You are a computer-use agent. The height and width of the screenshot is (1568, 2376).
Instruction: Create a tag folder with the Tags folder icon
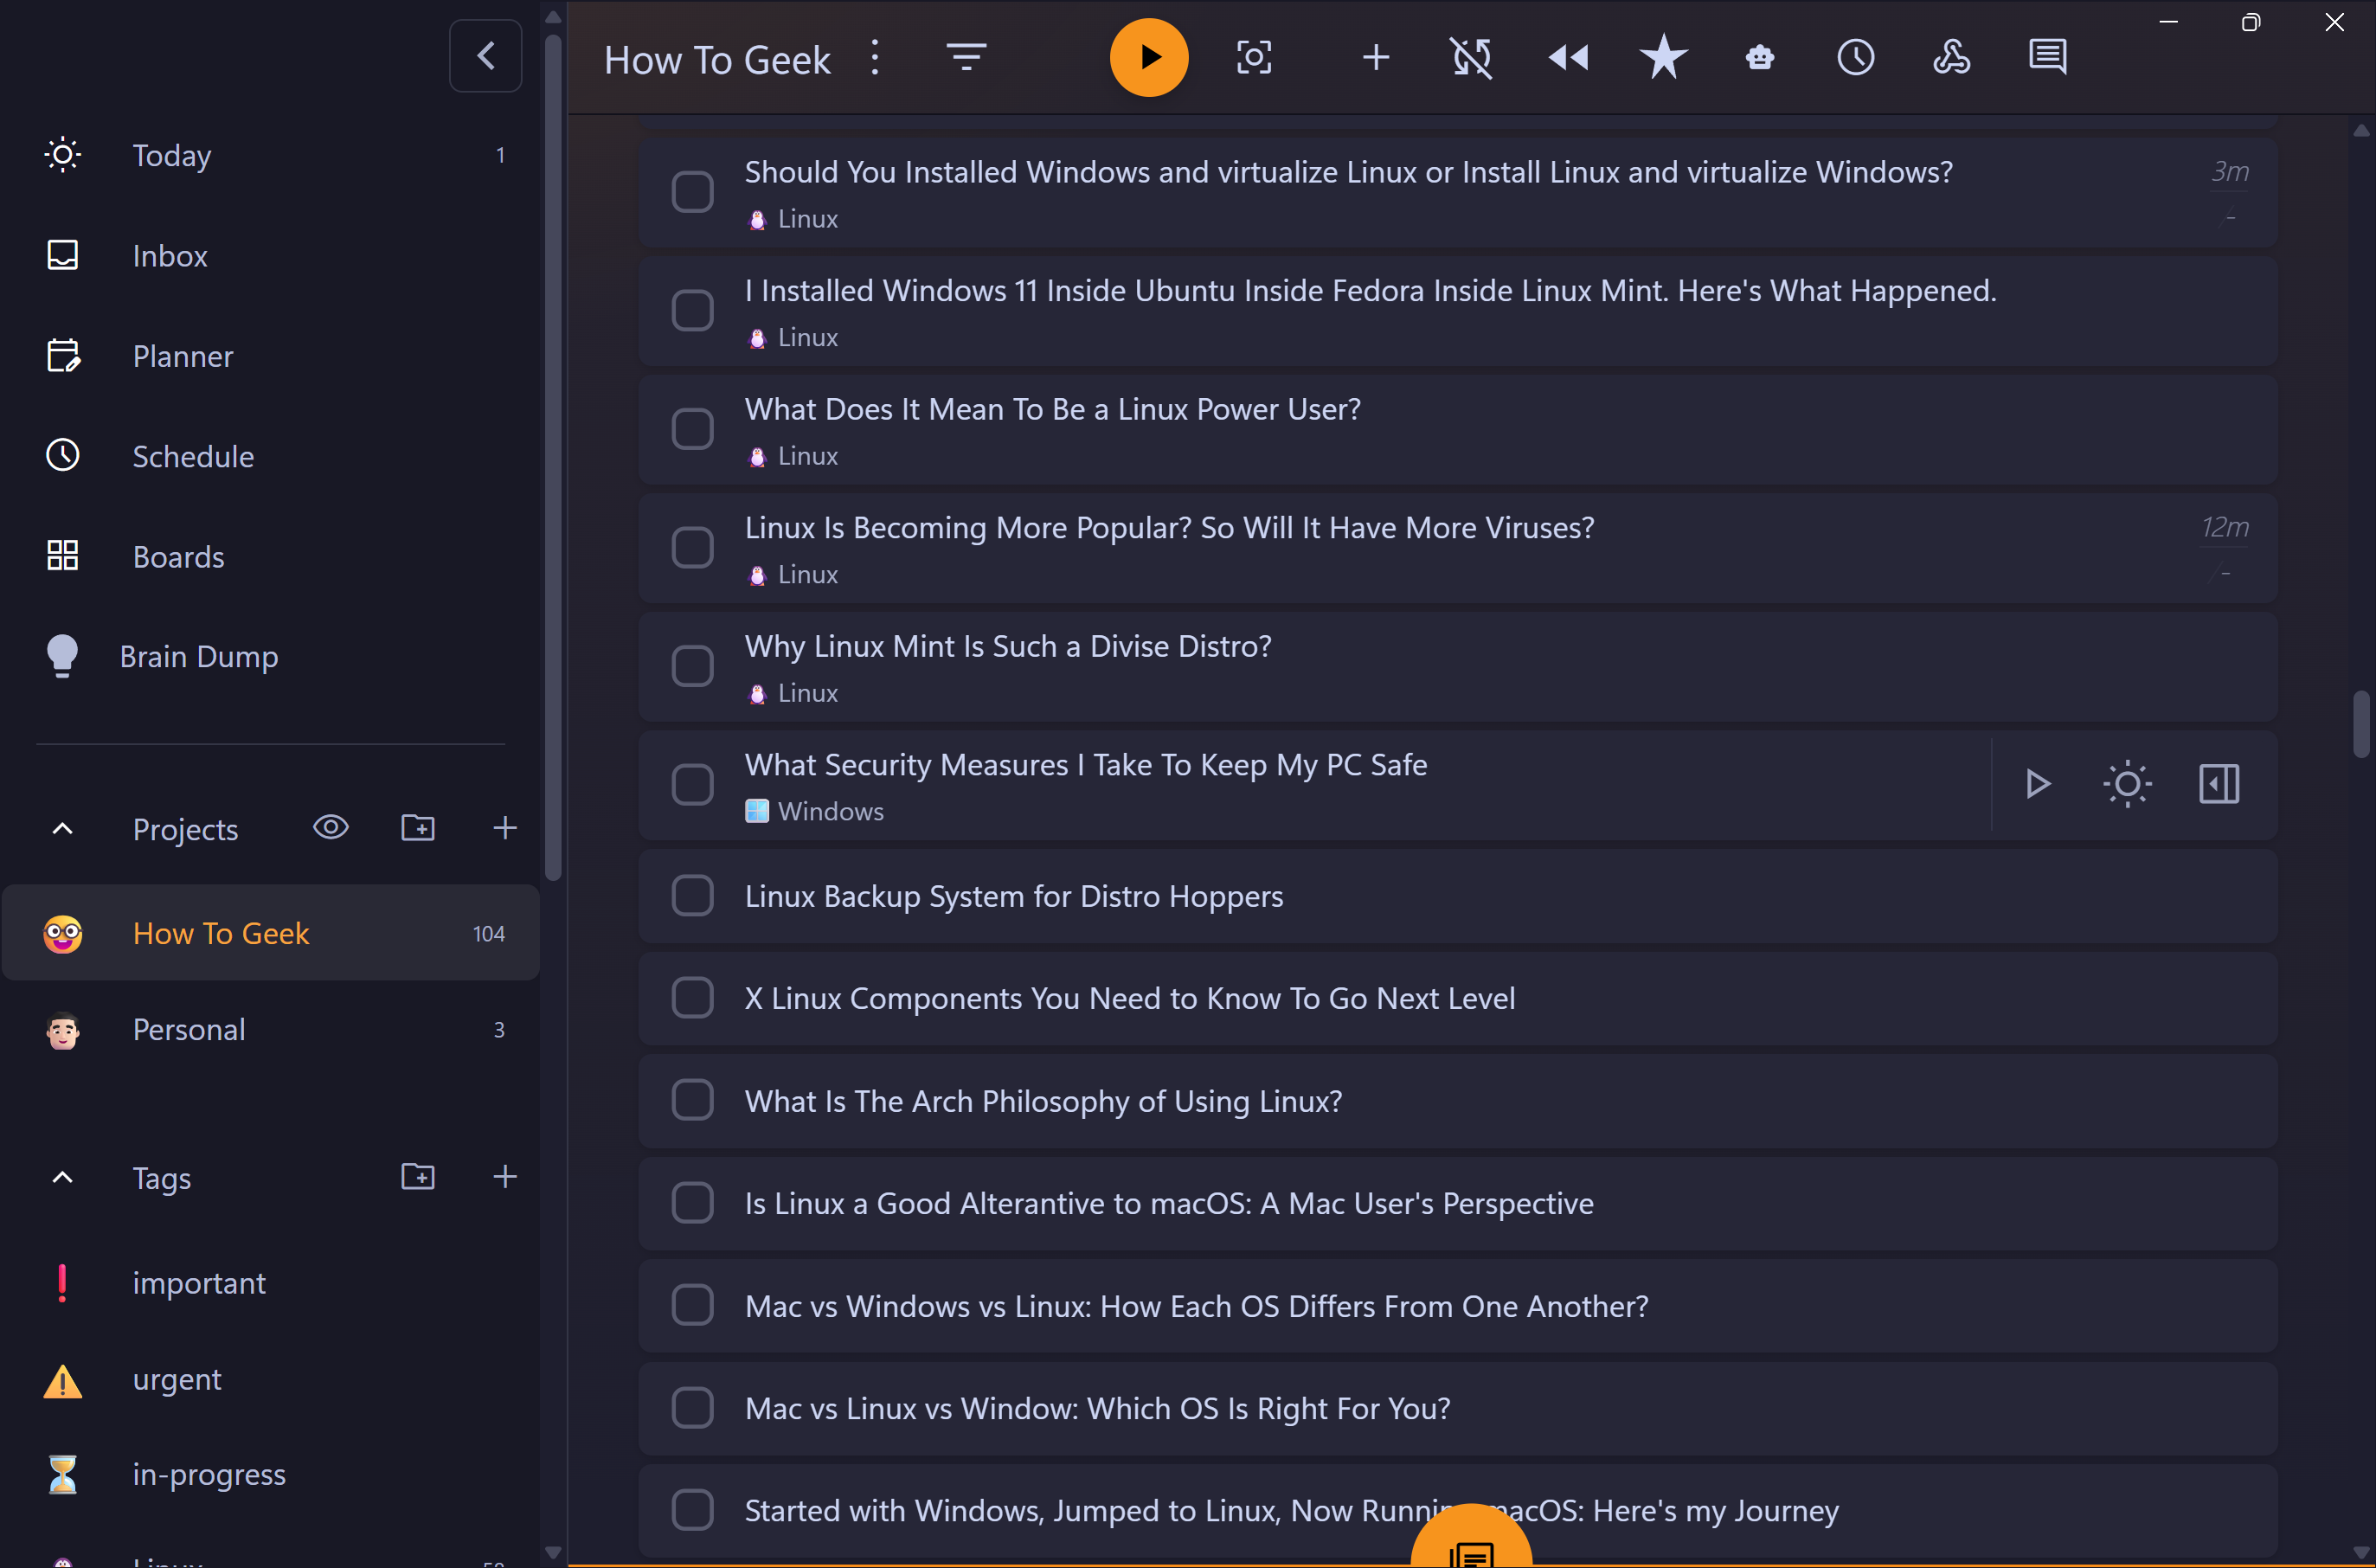418,1177
